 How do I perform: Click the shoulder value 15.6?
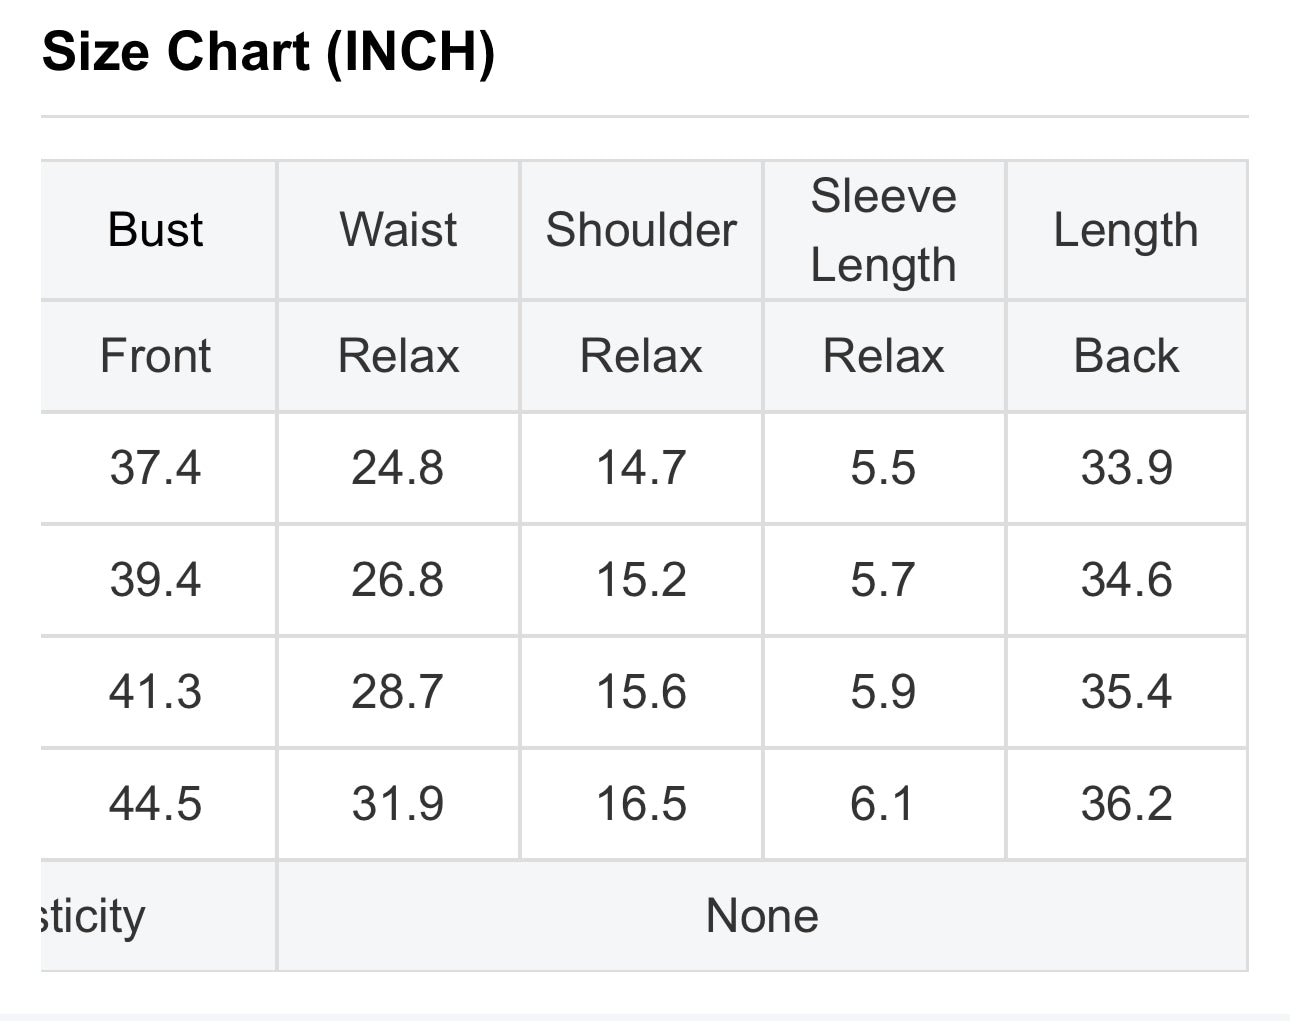click(x=641, y=692)
